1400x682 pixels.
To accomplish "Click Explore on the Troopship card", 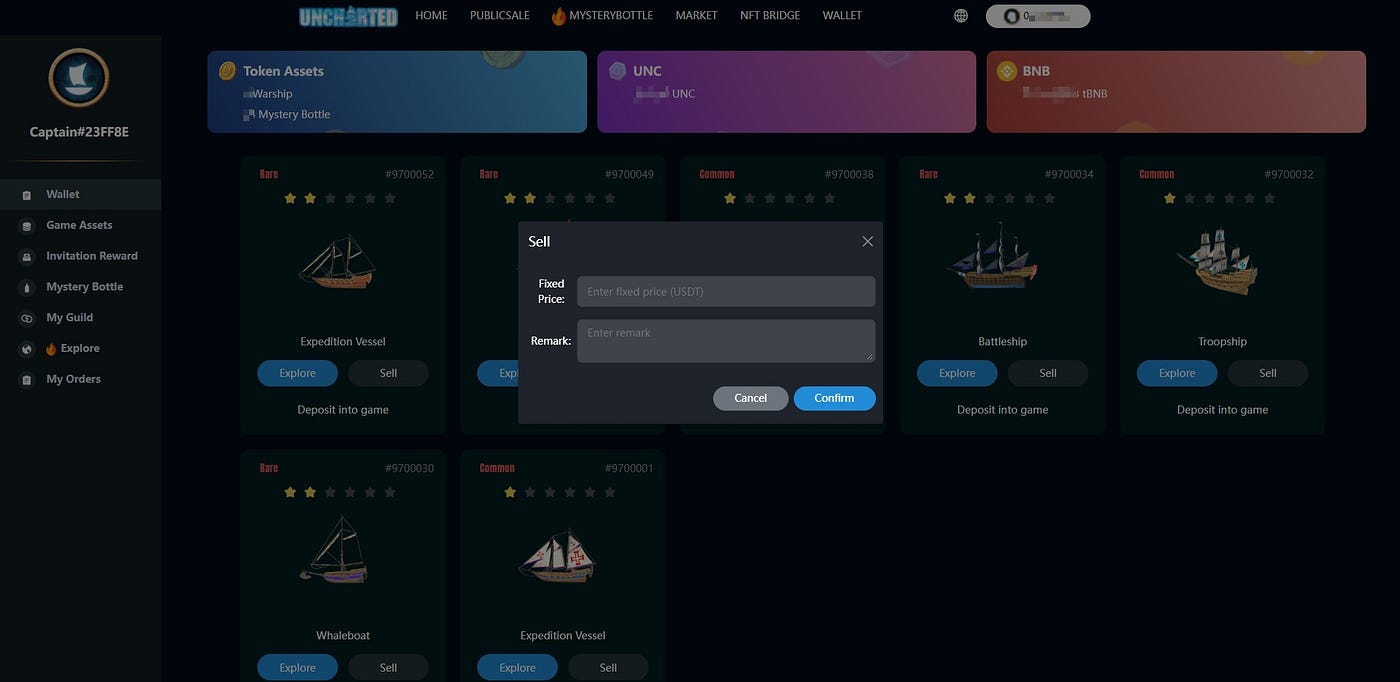I will coord(1177,373).
